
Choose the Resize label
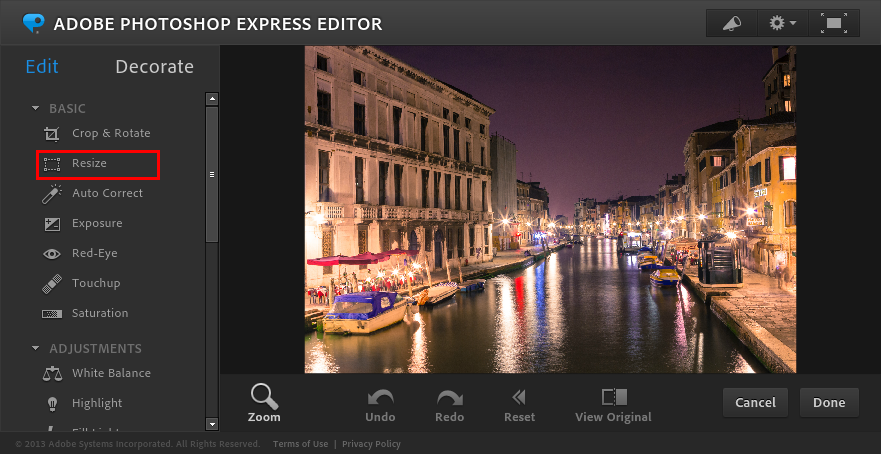click(x=89, y=164)
